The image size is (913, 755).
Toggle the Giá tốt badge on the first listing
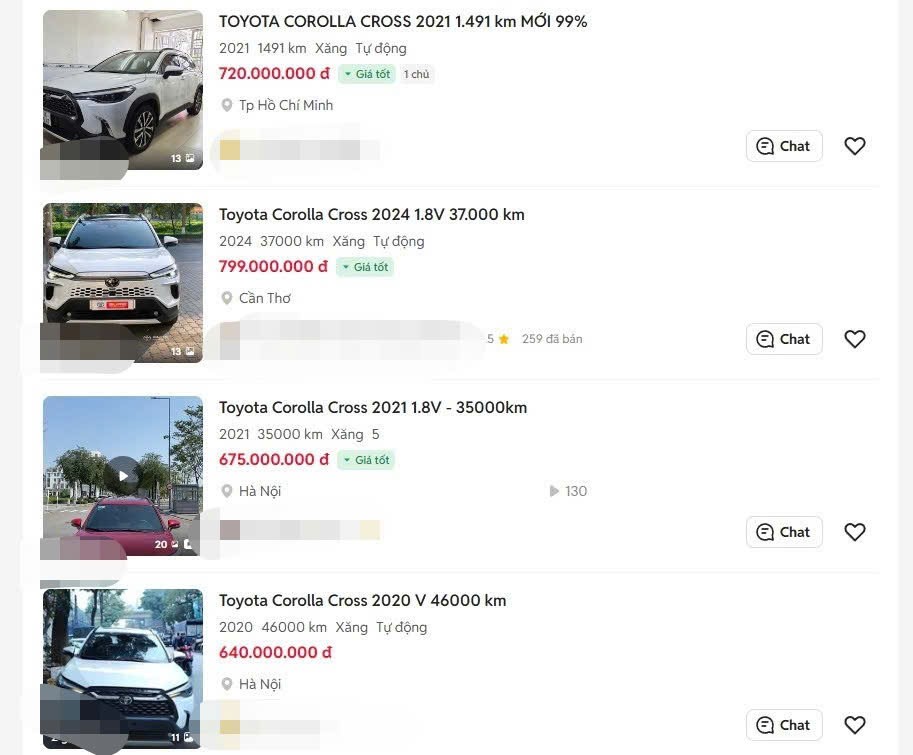click(x=367, y=73)
